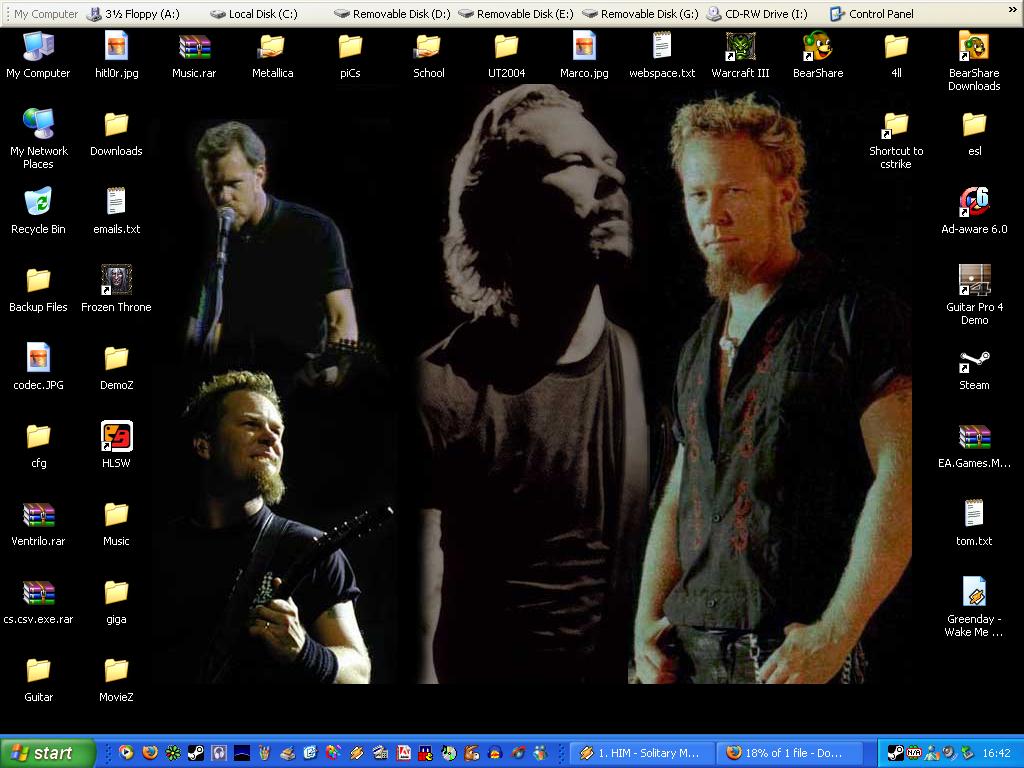Expand the My Computer toolbar overflow chevron
The height and width of the screenshot is (768, 1024).
pyautogui.click(x=1013, y=14)
